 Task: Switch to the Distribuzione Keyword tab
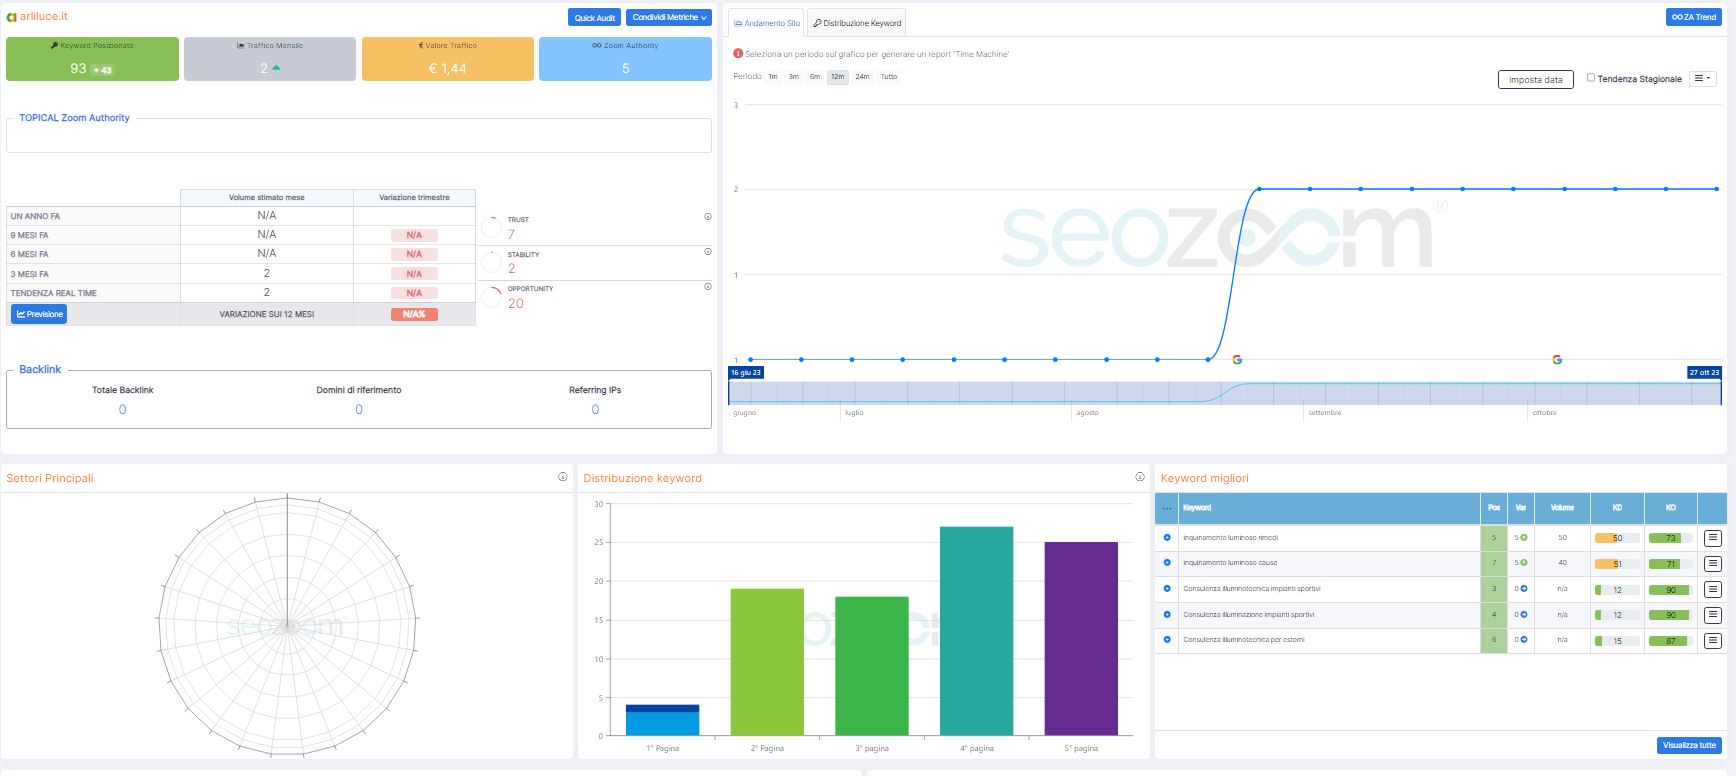point(857,23)
